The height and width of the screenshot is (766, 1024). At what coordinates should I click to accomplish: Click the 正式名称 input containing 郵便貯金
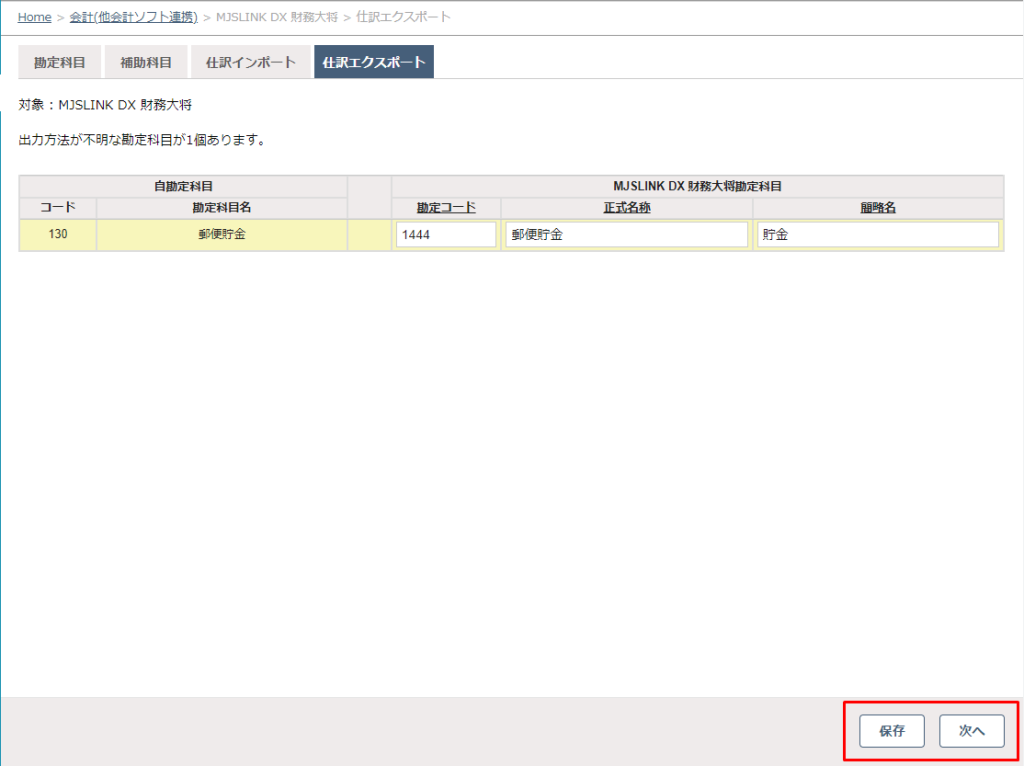(626, 235)
